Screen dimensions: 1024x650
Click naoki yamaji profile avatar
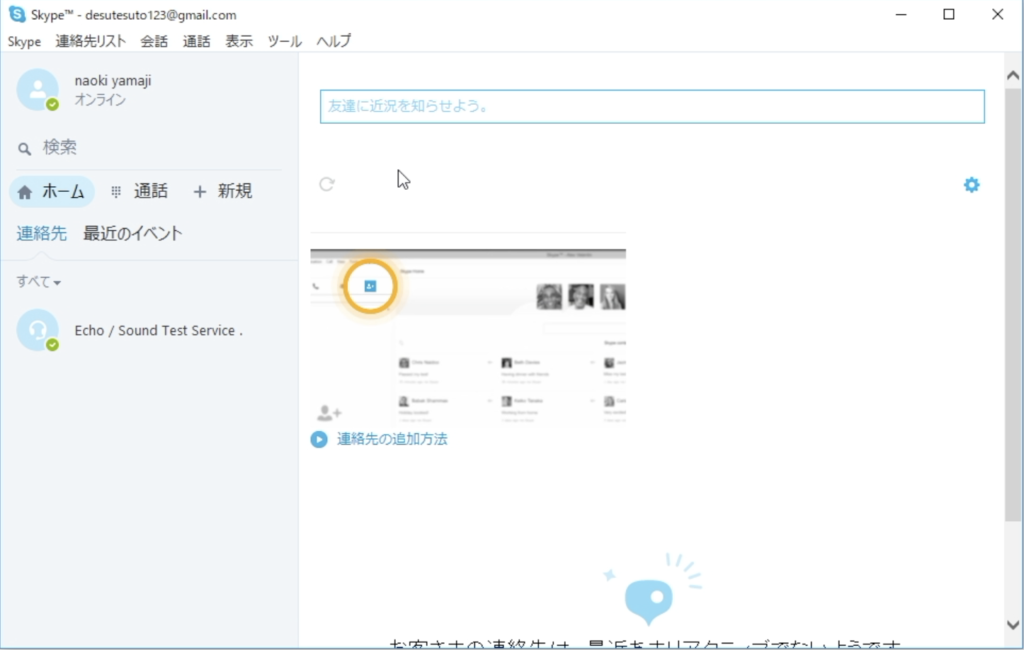(38, 89)
